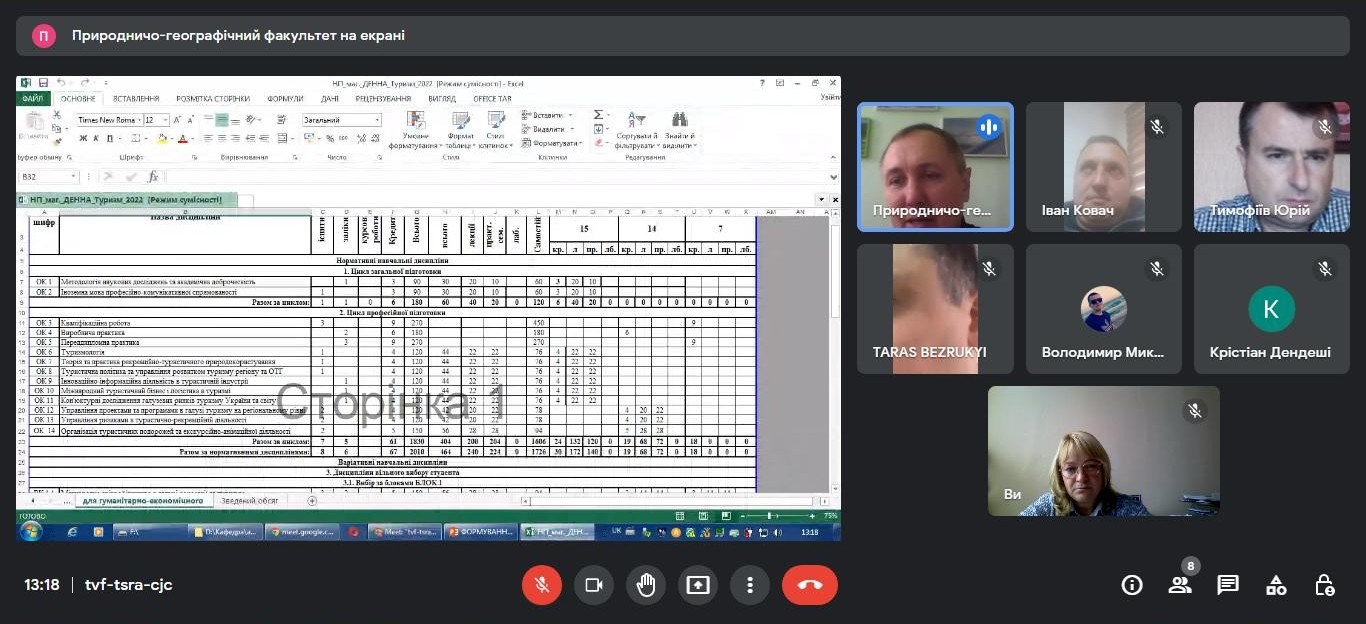1366x624 pixels.
Task: Switch to the PowerPoint ФОРМУВАНН... taskbar item
Action: point(481,532)
